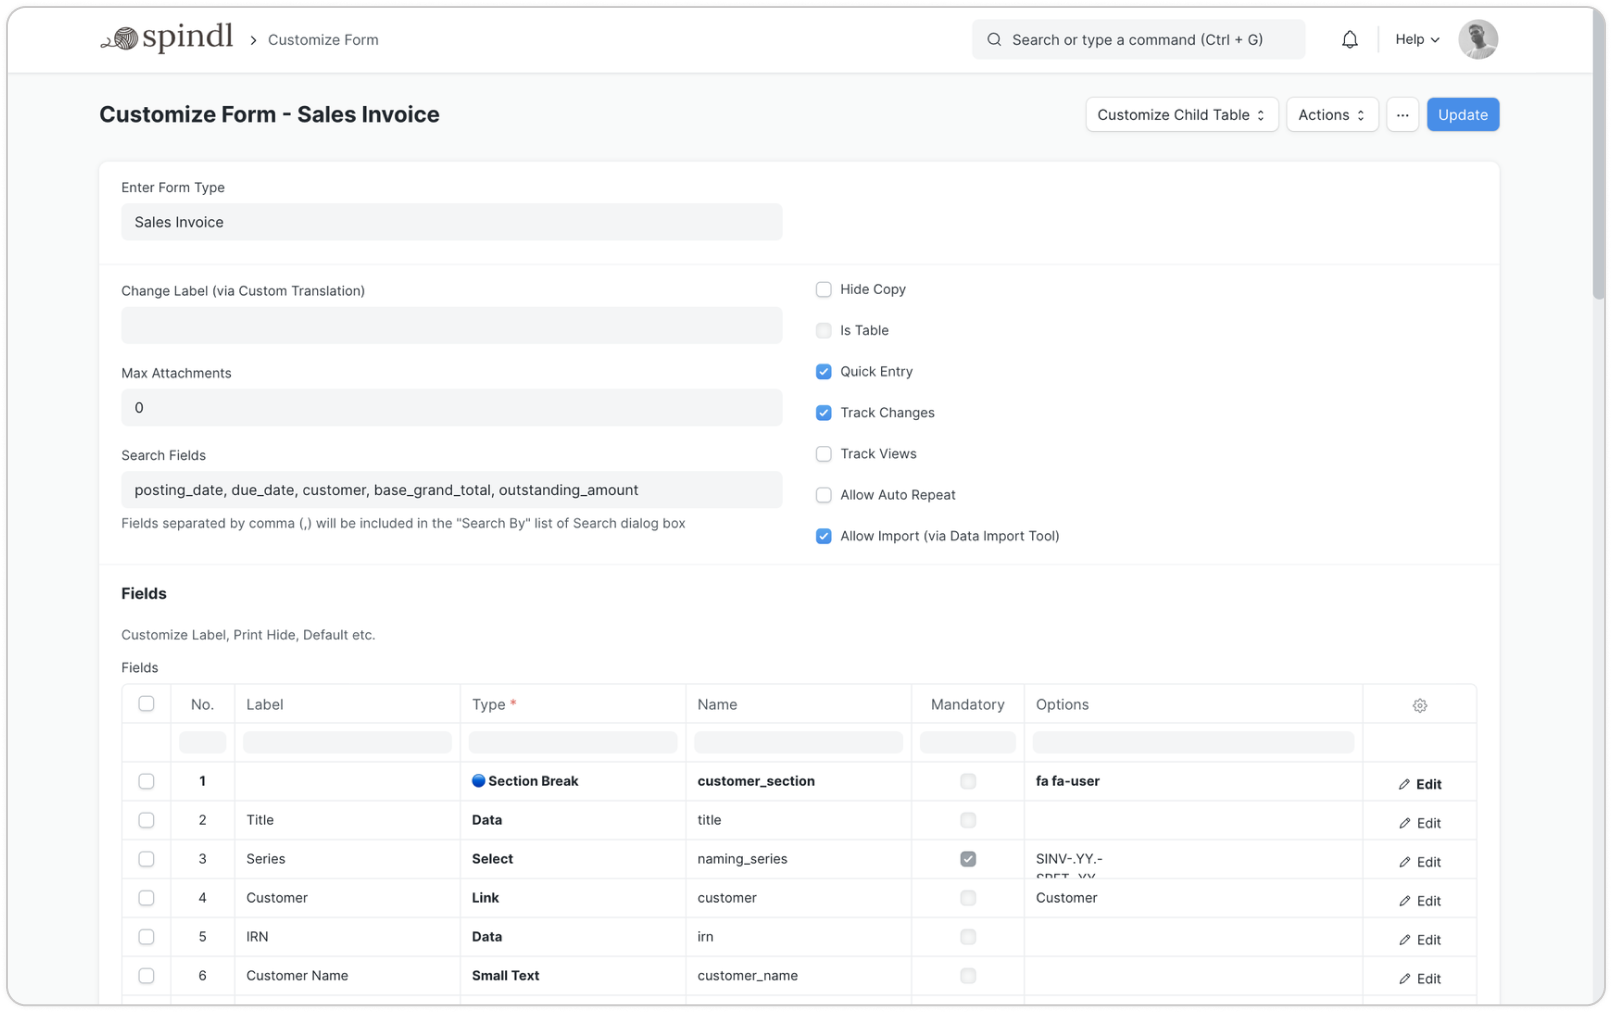Click the spindl logo

166,38
